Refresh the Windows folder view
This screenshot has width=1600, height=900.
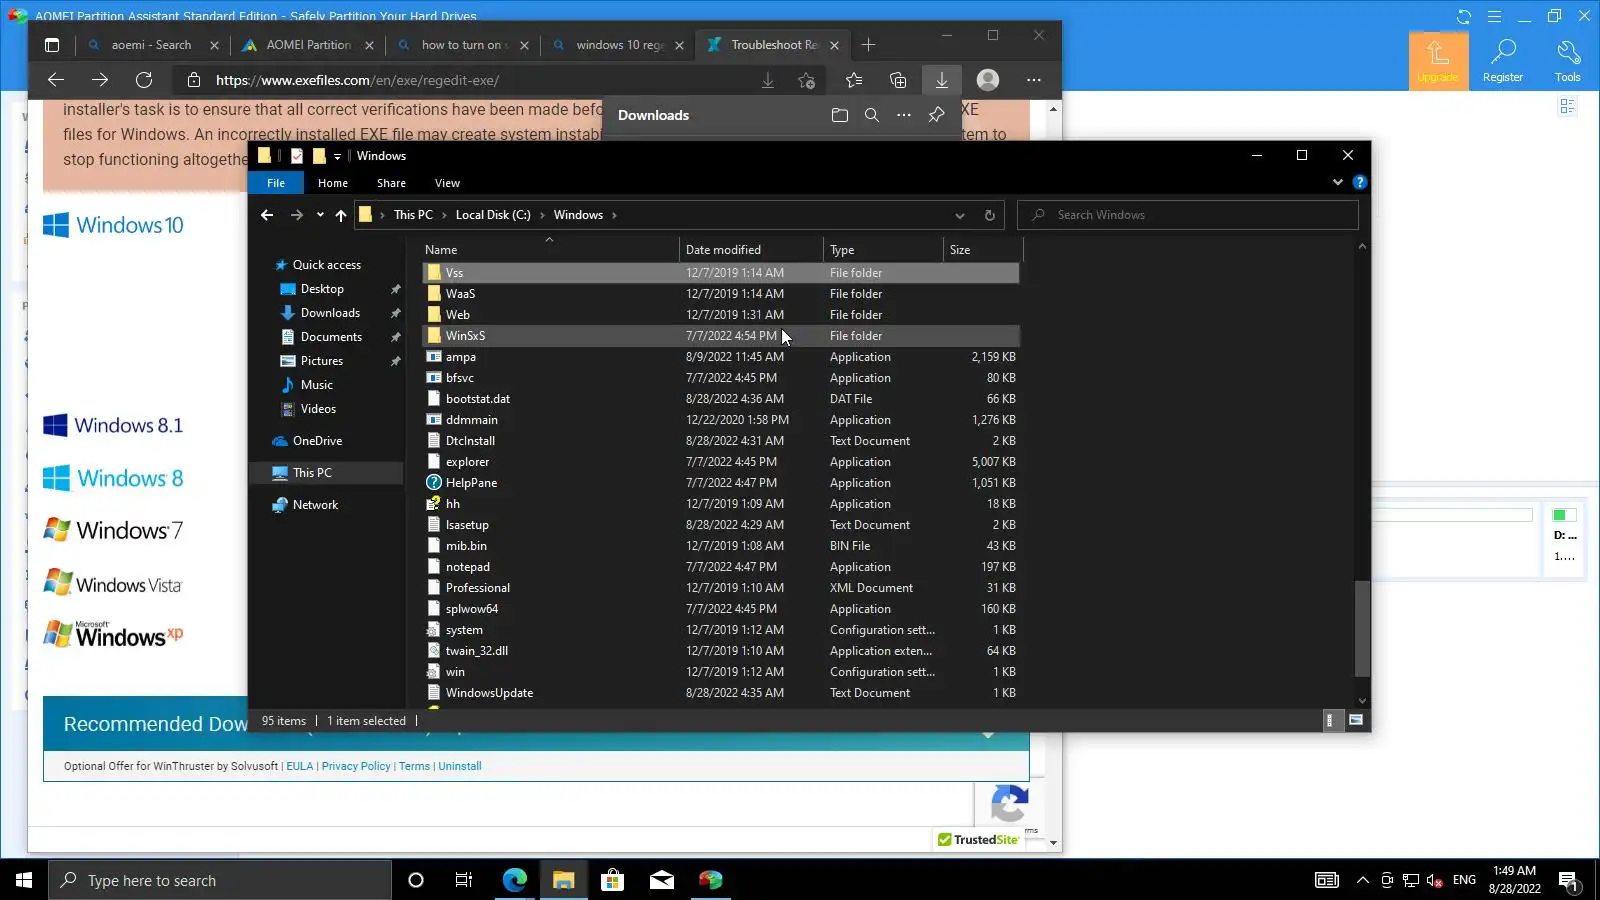point(989,215)
